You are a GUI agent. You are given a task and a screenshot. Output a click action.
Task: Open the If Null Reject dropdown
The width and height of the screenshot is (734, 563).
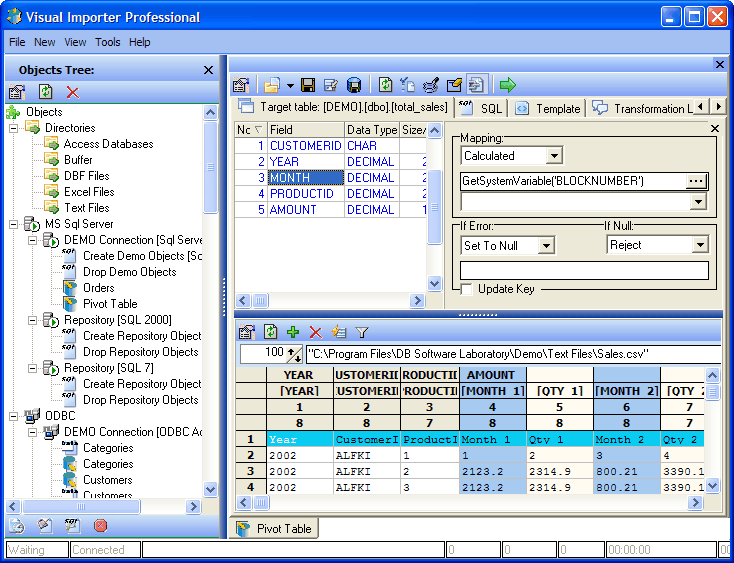tap(699, 245)
